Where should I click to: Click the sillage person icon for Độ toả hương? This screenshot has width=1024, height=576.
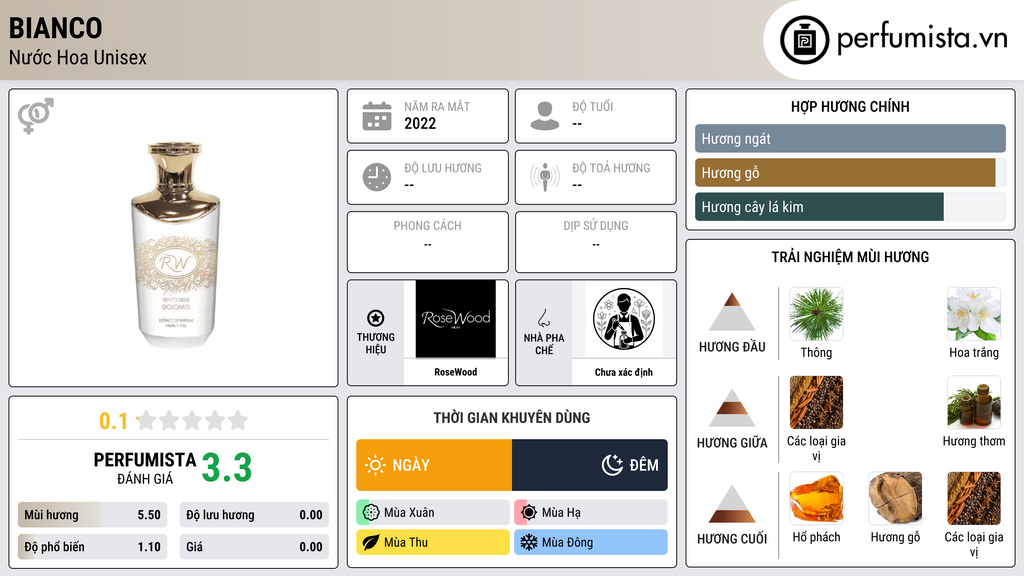(x=545, y=177)
